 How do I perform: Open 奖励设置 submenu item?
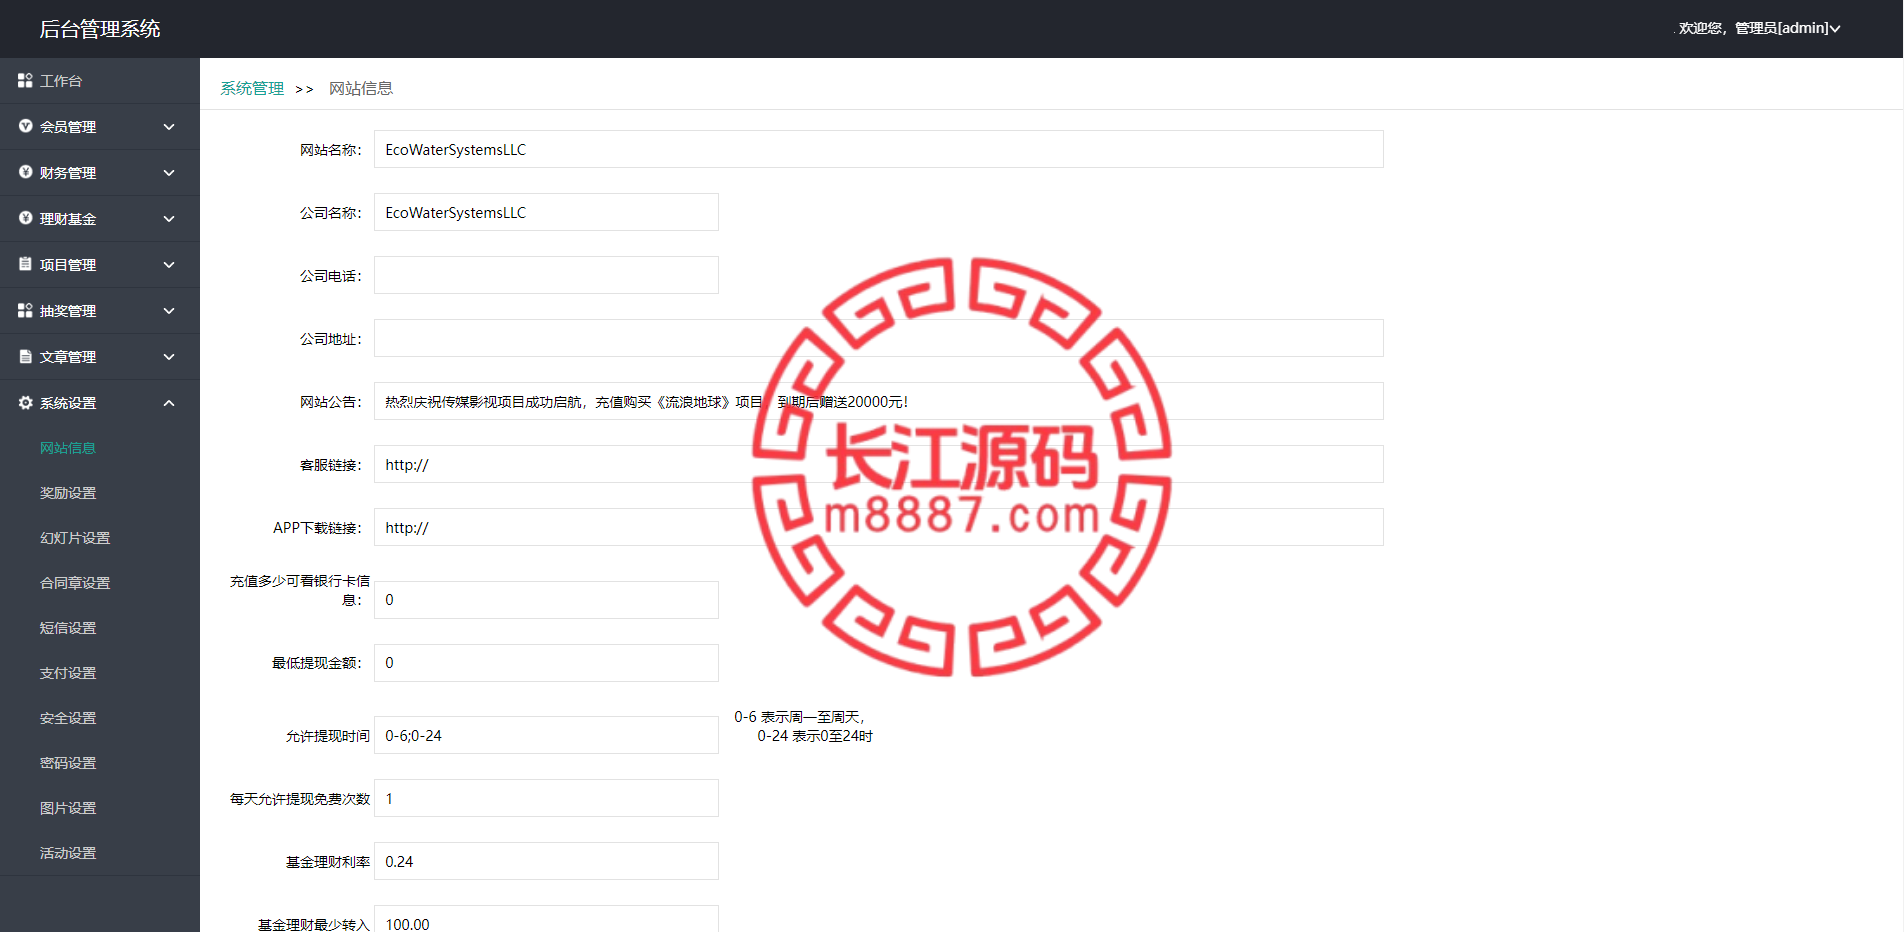point(68,493)
